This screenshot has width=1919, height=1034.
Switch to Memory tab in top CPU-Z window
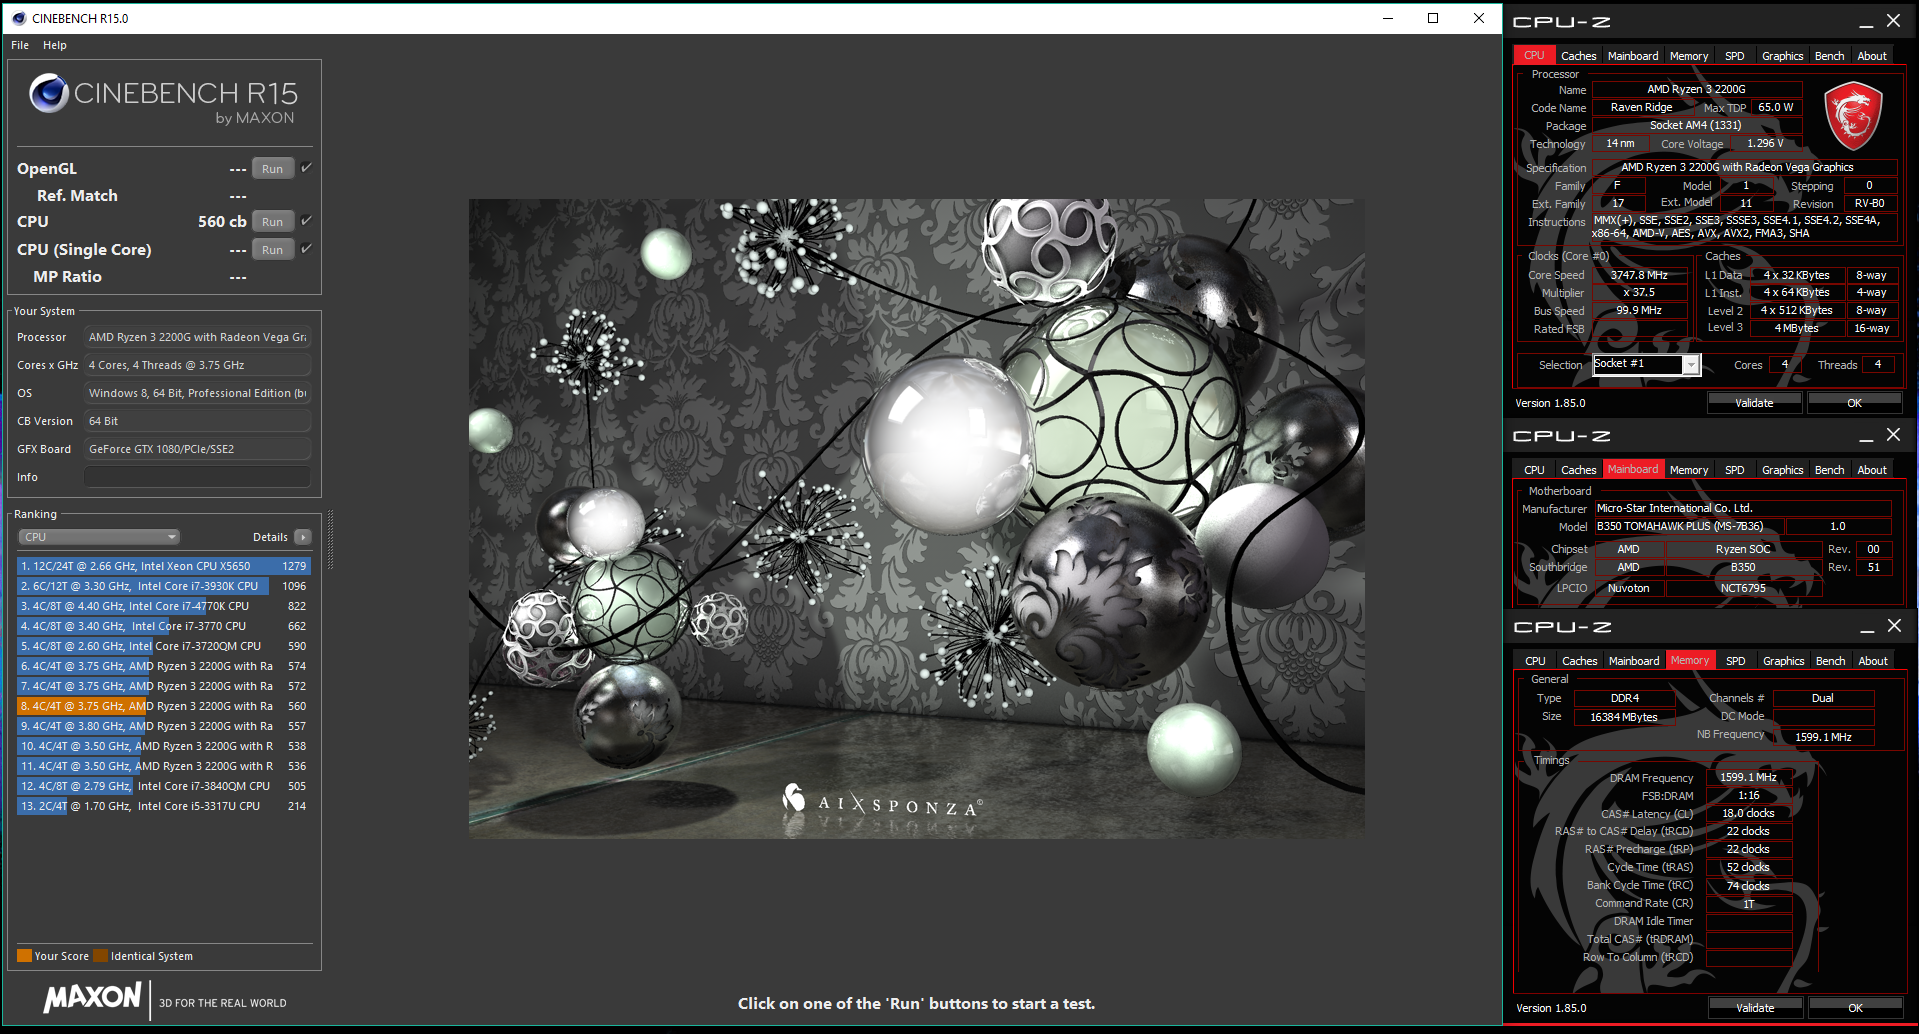[x=1689, y=56]
